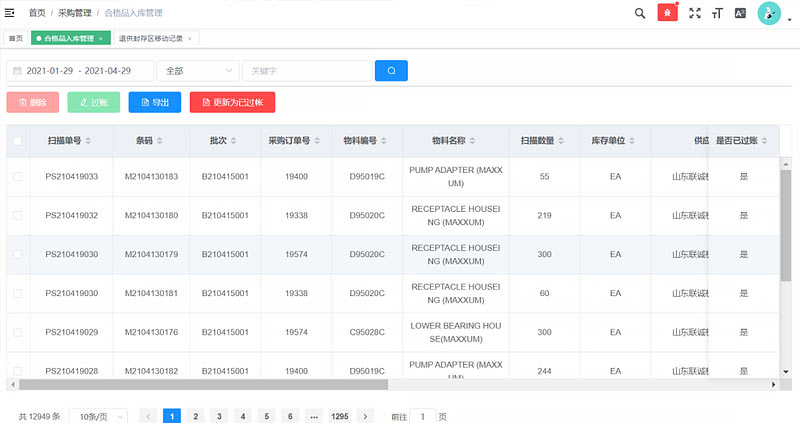Open the search magnifier in top bar

click(640, 13)
